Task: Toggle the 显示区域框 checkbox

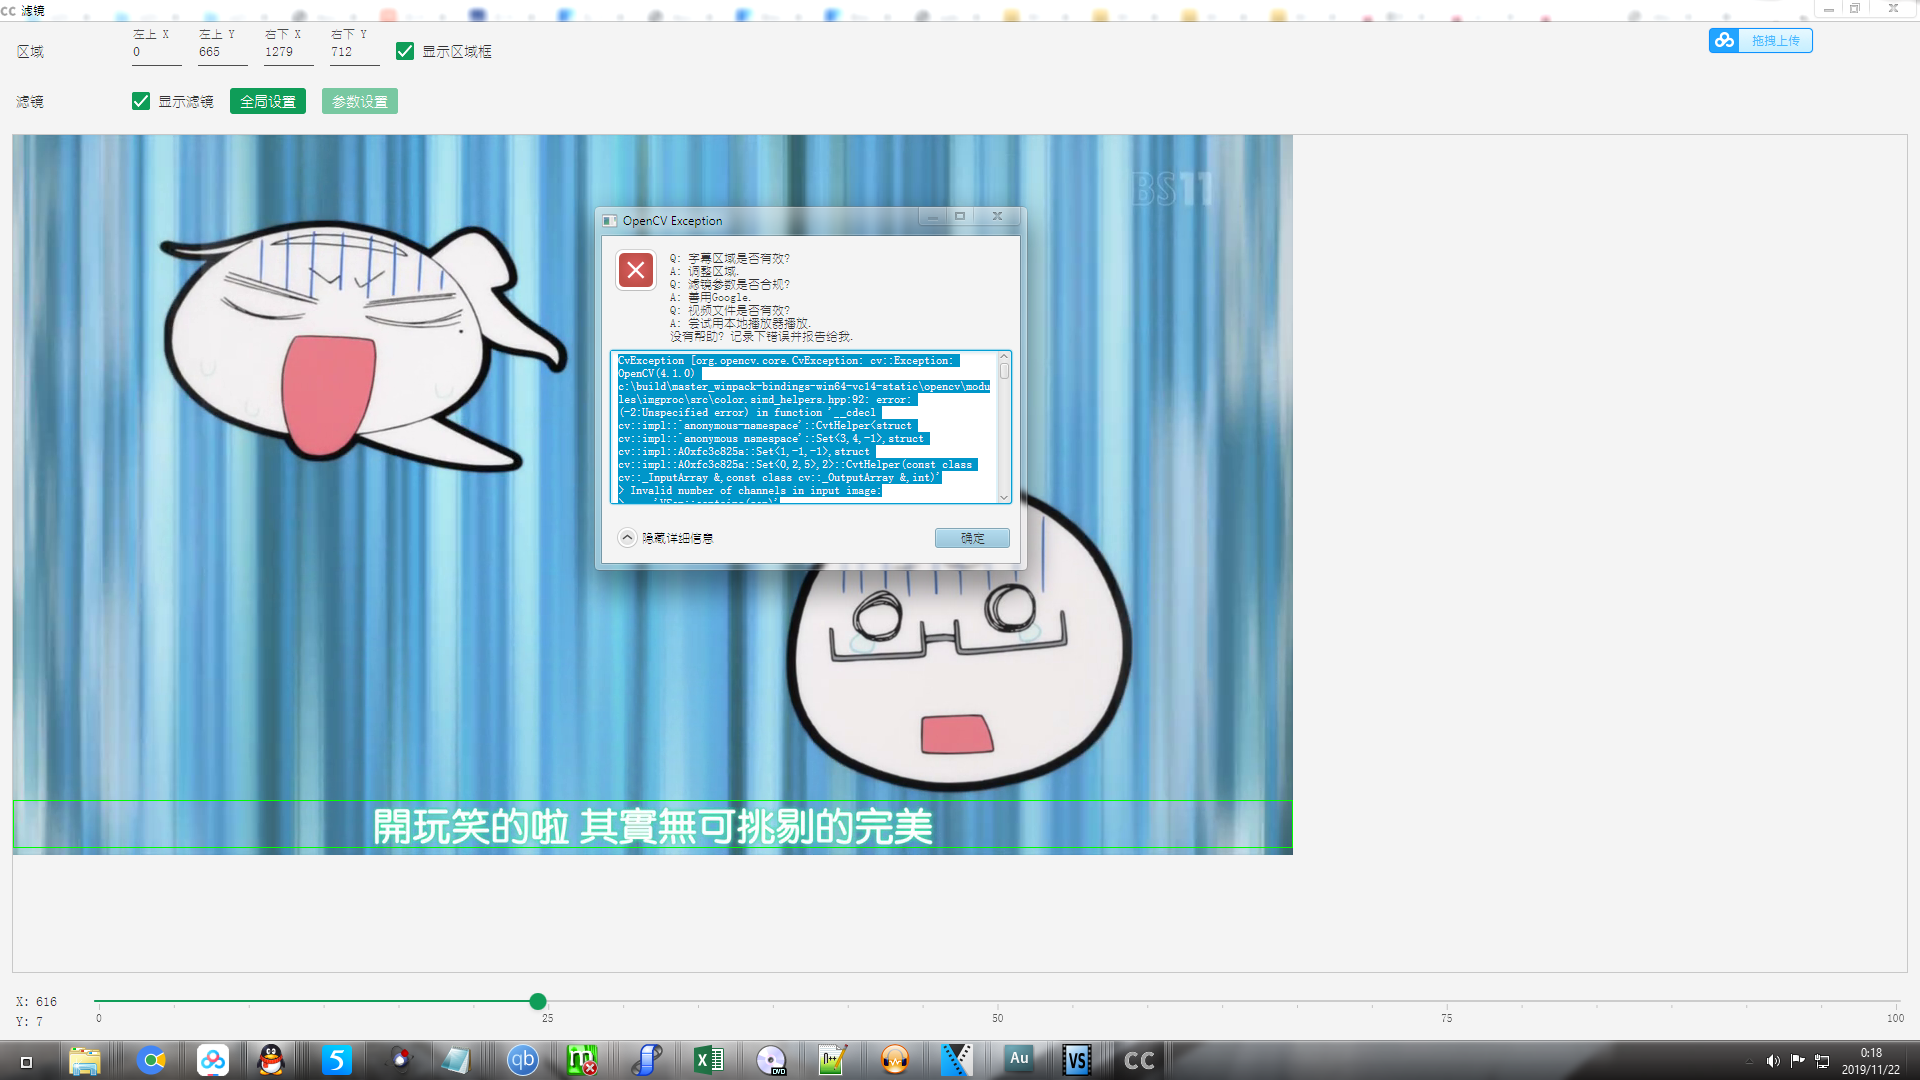Action: point(405,51)
